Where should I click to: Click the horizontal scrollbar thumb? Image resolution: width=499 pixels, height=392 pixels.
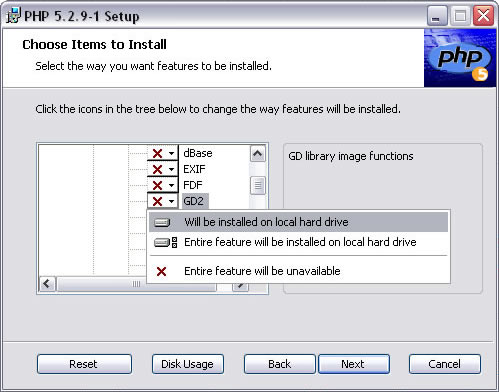(136, 284)
